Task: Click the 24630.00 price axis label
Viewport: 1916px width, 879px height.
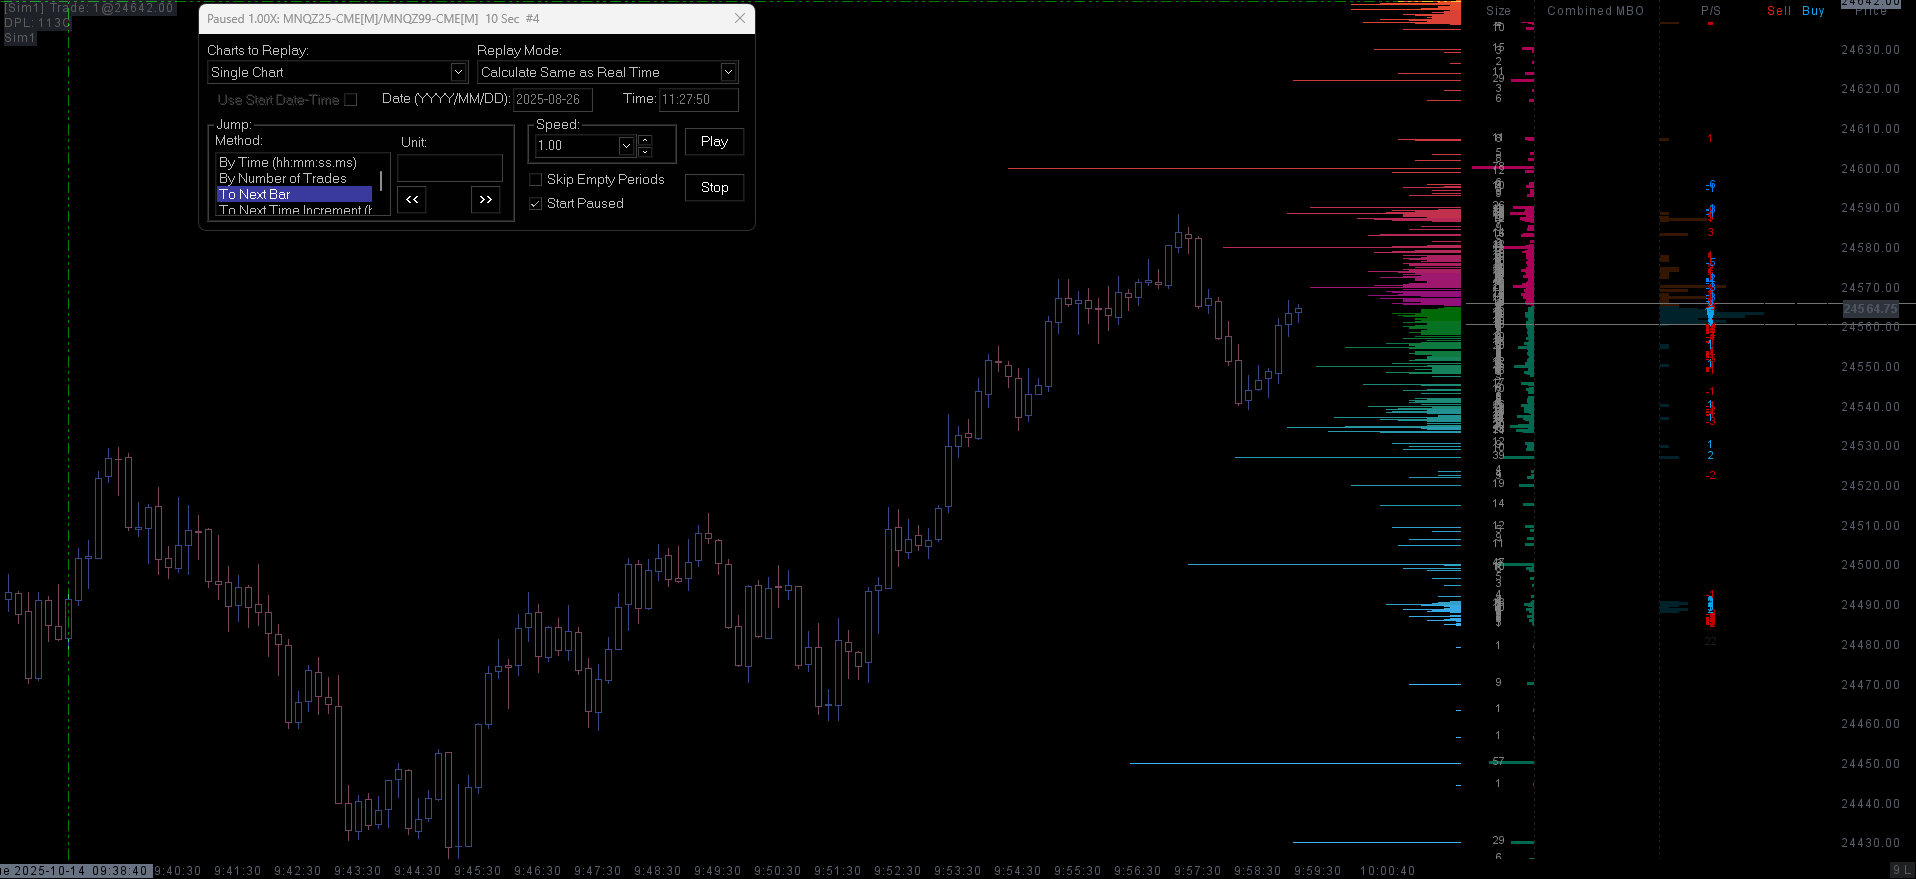Action: tap(1870, 50)
